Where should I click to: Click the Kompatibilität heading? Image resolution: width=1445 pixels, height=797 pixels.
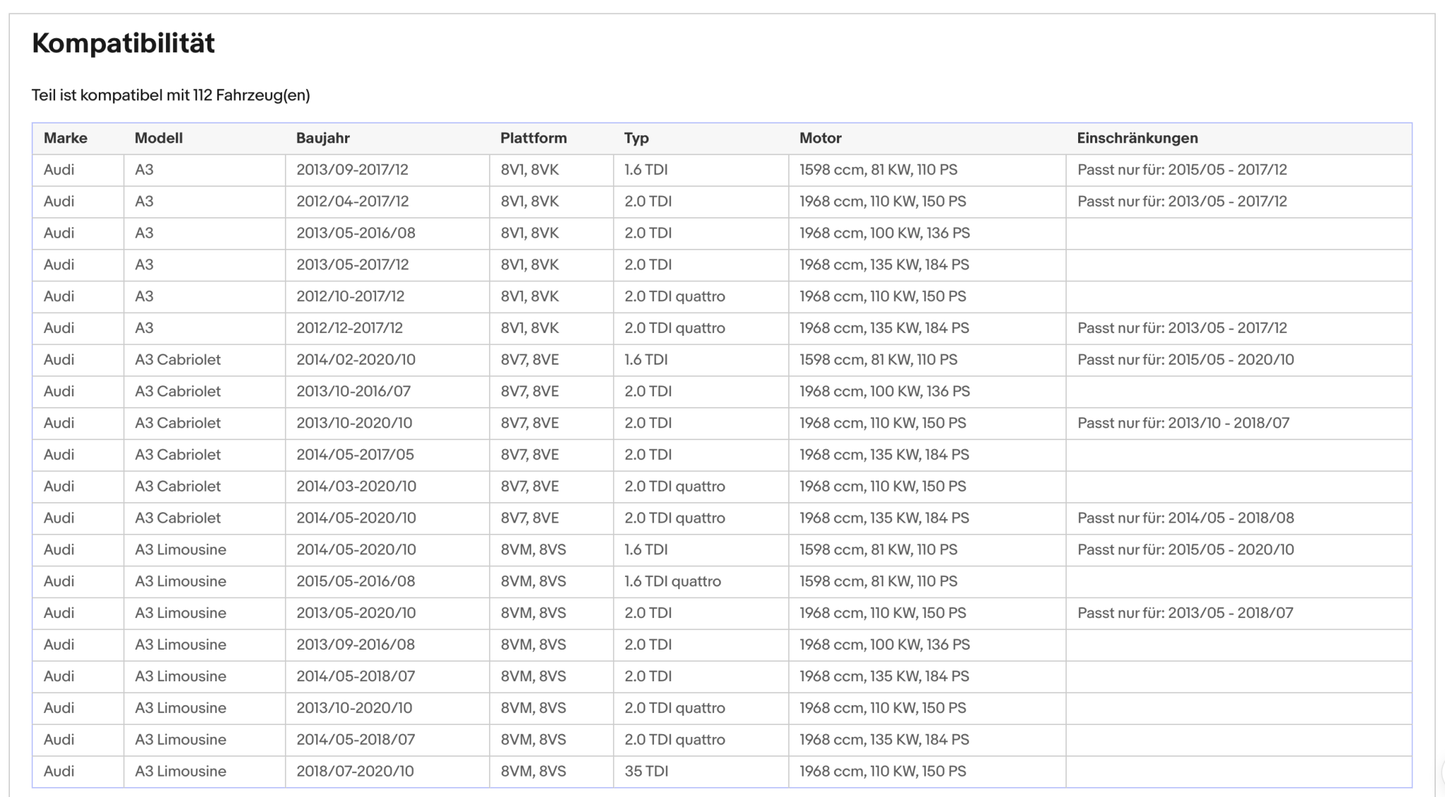pos(123,43)
